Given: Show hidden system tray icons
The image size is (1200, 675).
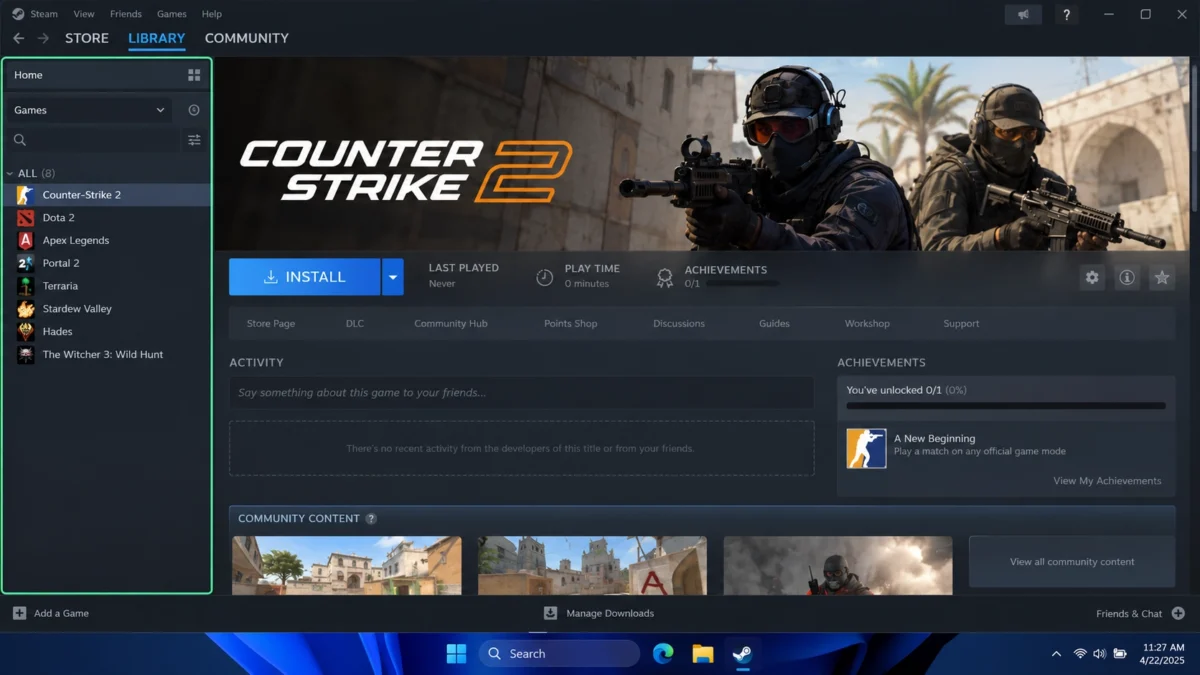Looking at the screenshot, I should coord(1056,654).
